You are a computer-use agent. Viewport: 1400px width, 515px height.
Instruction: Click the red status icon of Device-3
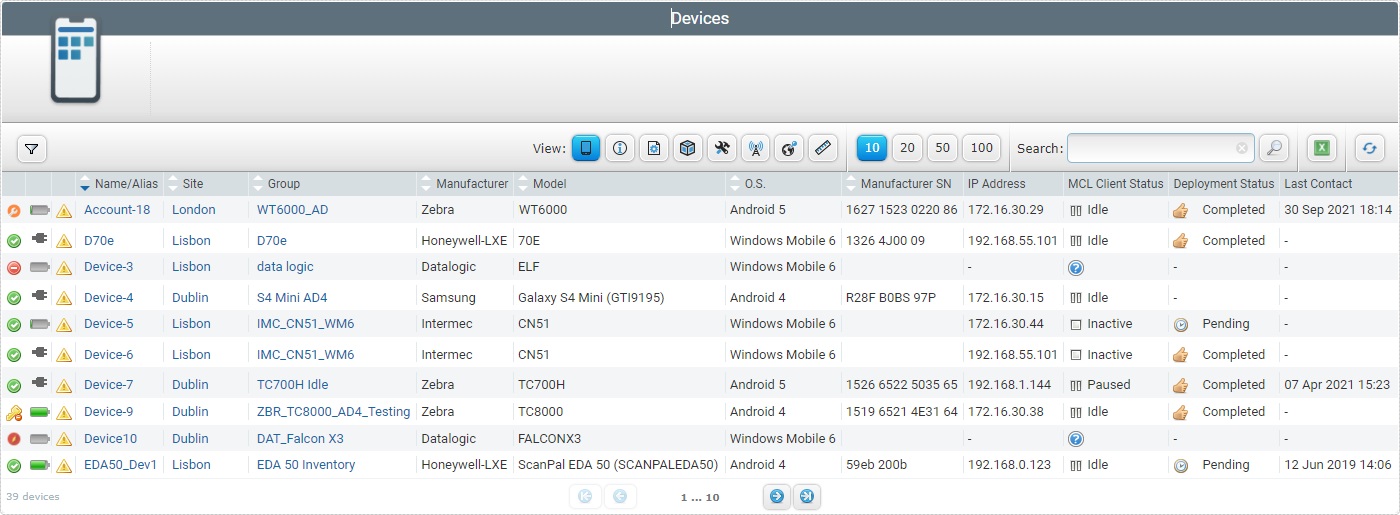tap(14, 268)
